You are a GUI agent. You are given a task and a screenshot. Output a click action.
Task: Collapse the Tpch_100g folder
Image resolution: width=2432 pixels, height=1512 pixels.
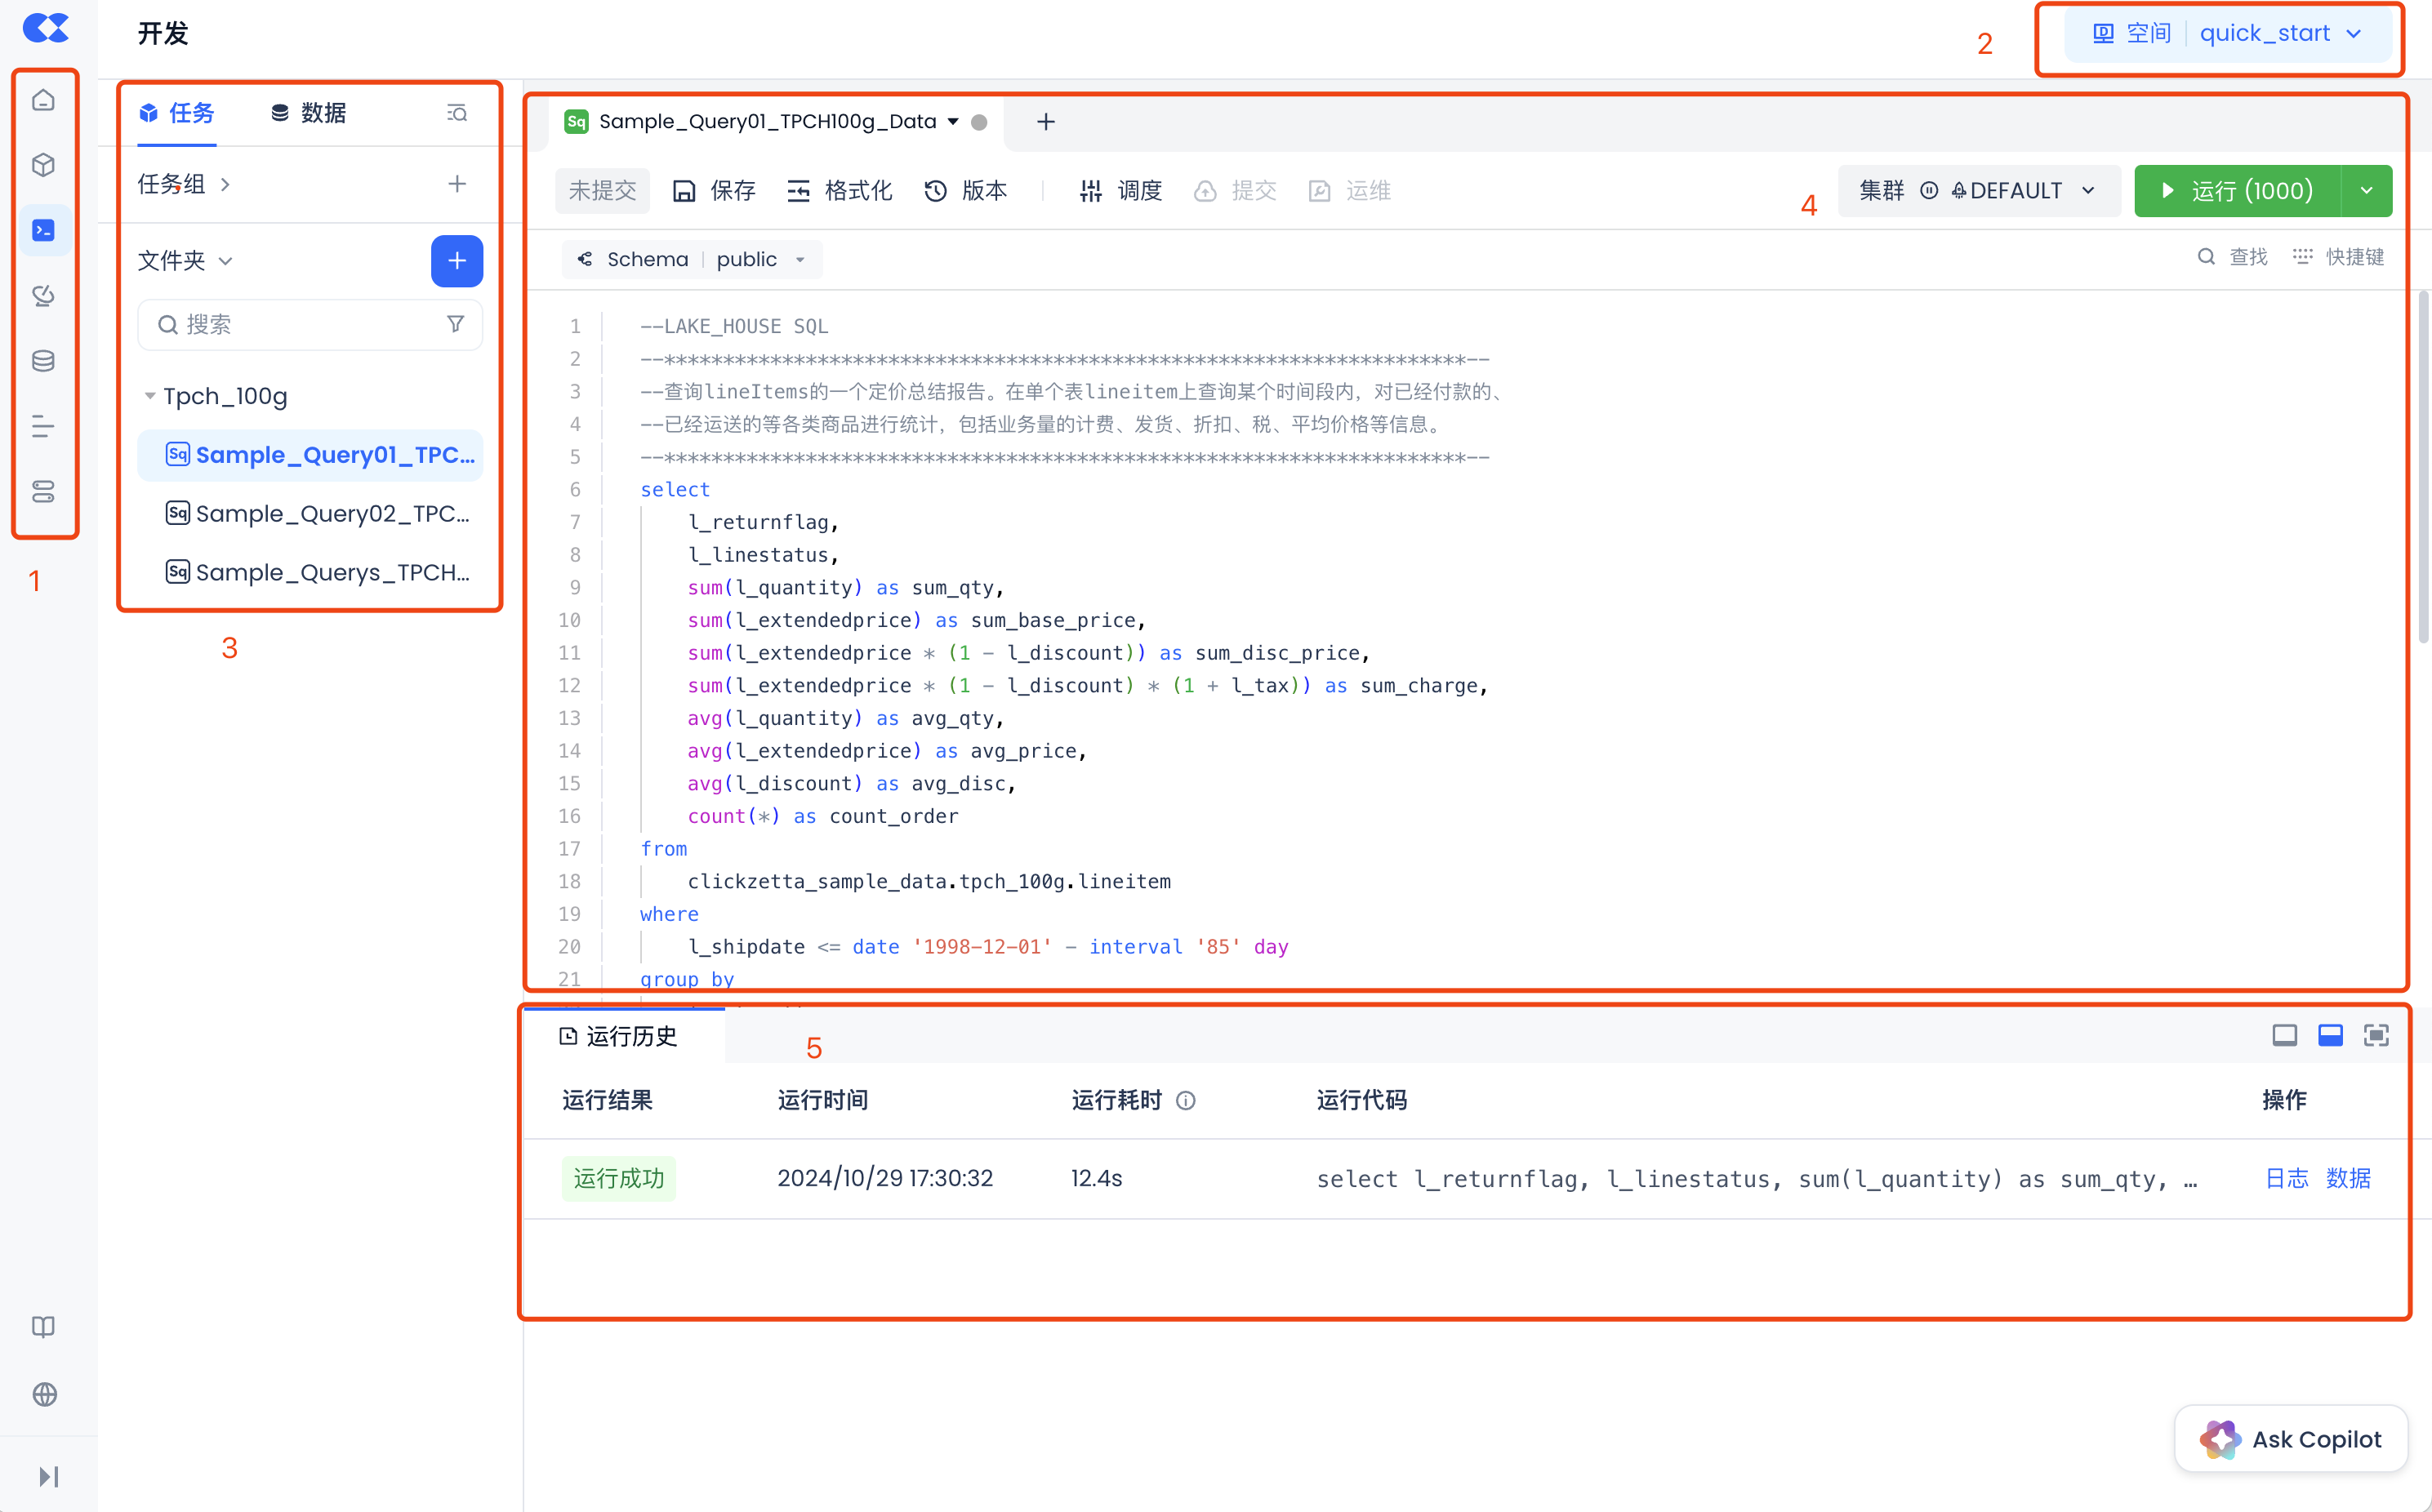[150, 396]
